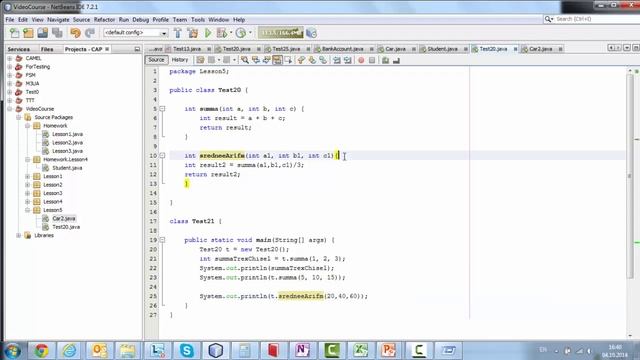Open the Tools menu
Image resolution: width=640 pixels, height=360 pixels.
198,20
